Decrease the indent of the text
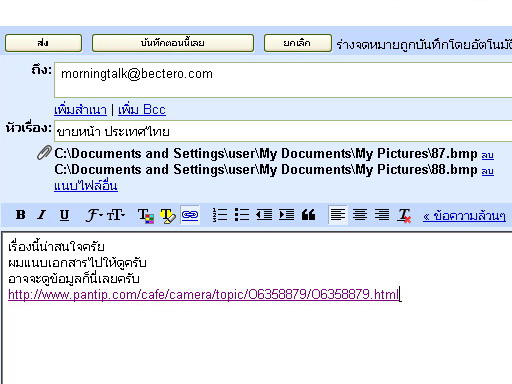 (x=264, y=215)
